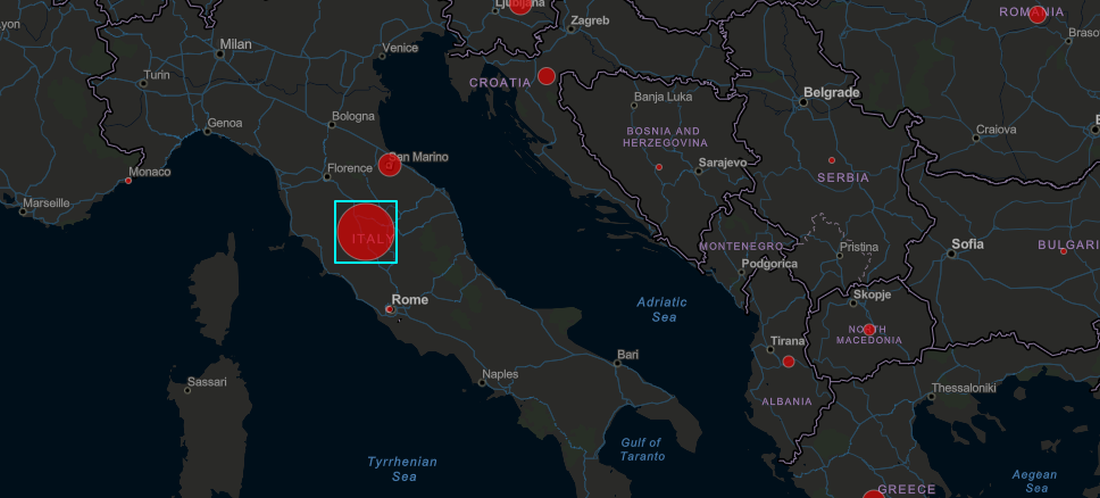The height and width of the screenshot is (498, 1100).
Task: Click the Milan city label
Action: point(236,44)
